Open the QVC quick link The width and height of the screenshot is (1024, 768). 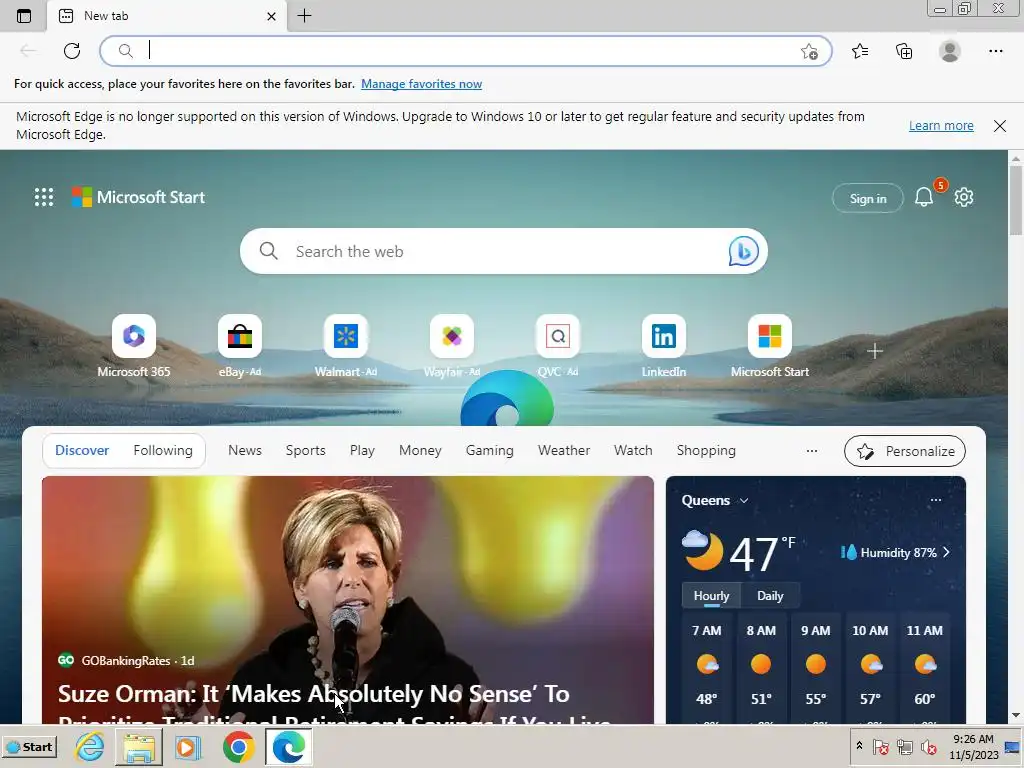(558, 346)
